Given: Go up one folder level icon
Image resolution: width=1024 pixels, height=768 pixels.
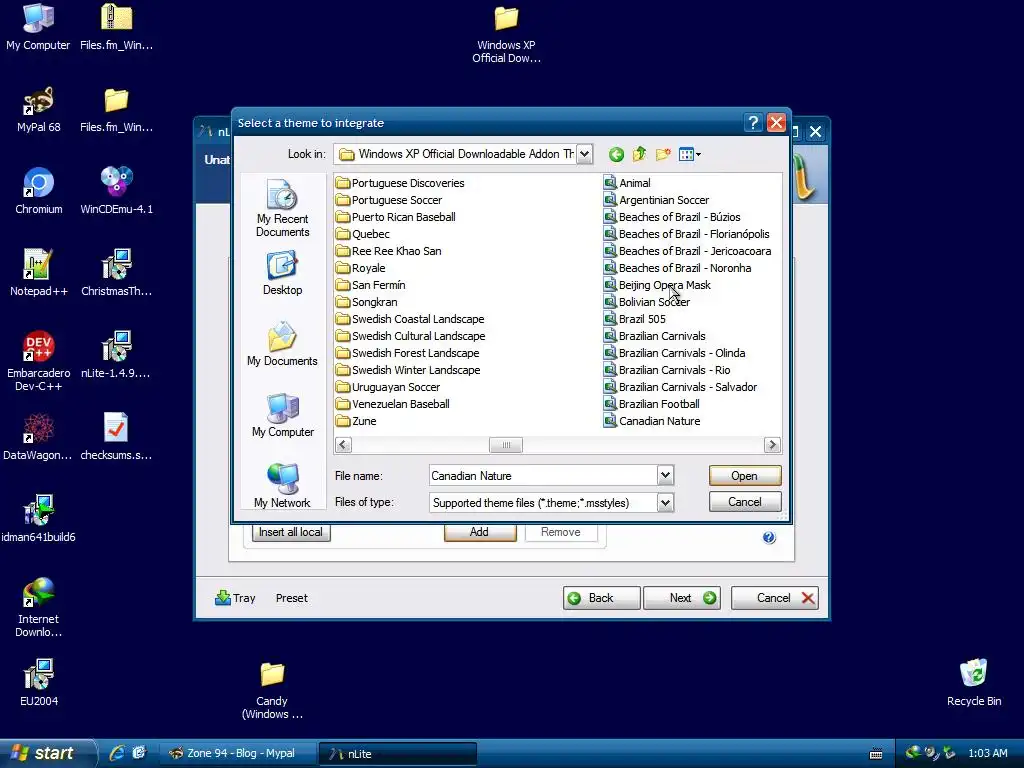Looking at the screenshot, I should 639,155.
